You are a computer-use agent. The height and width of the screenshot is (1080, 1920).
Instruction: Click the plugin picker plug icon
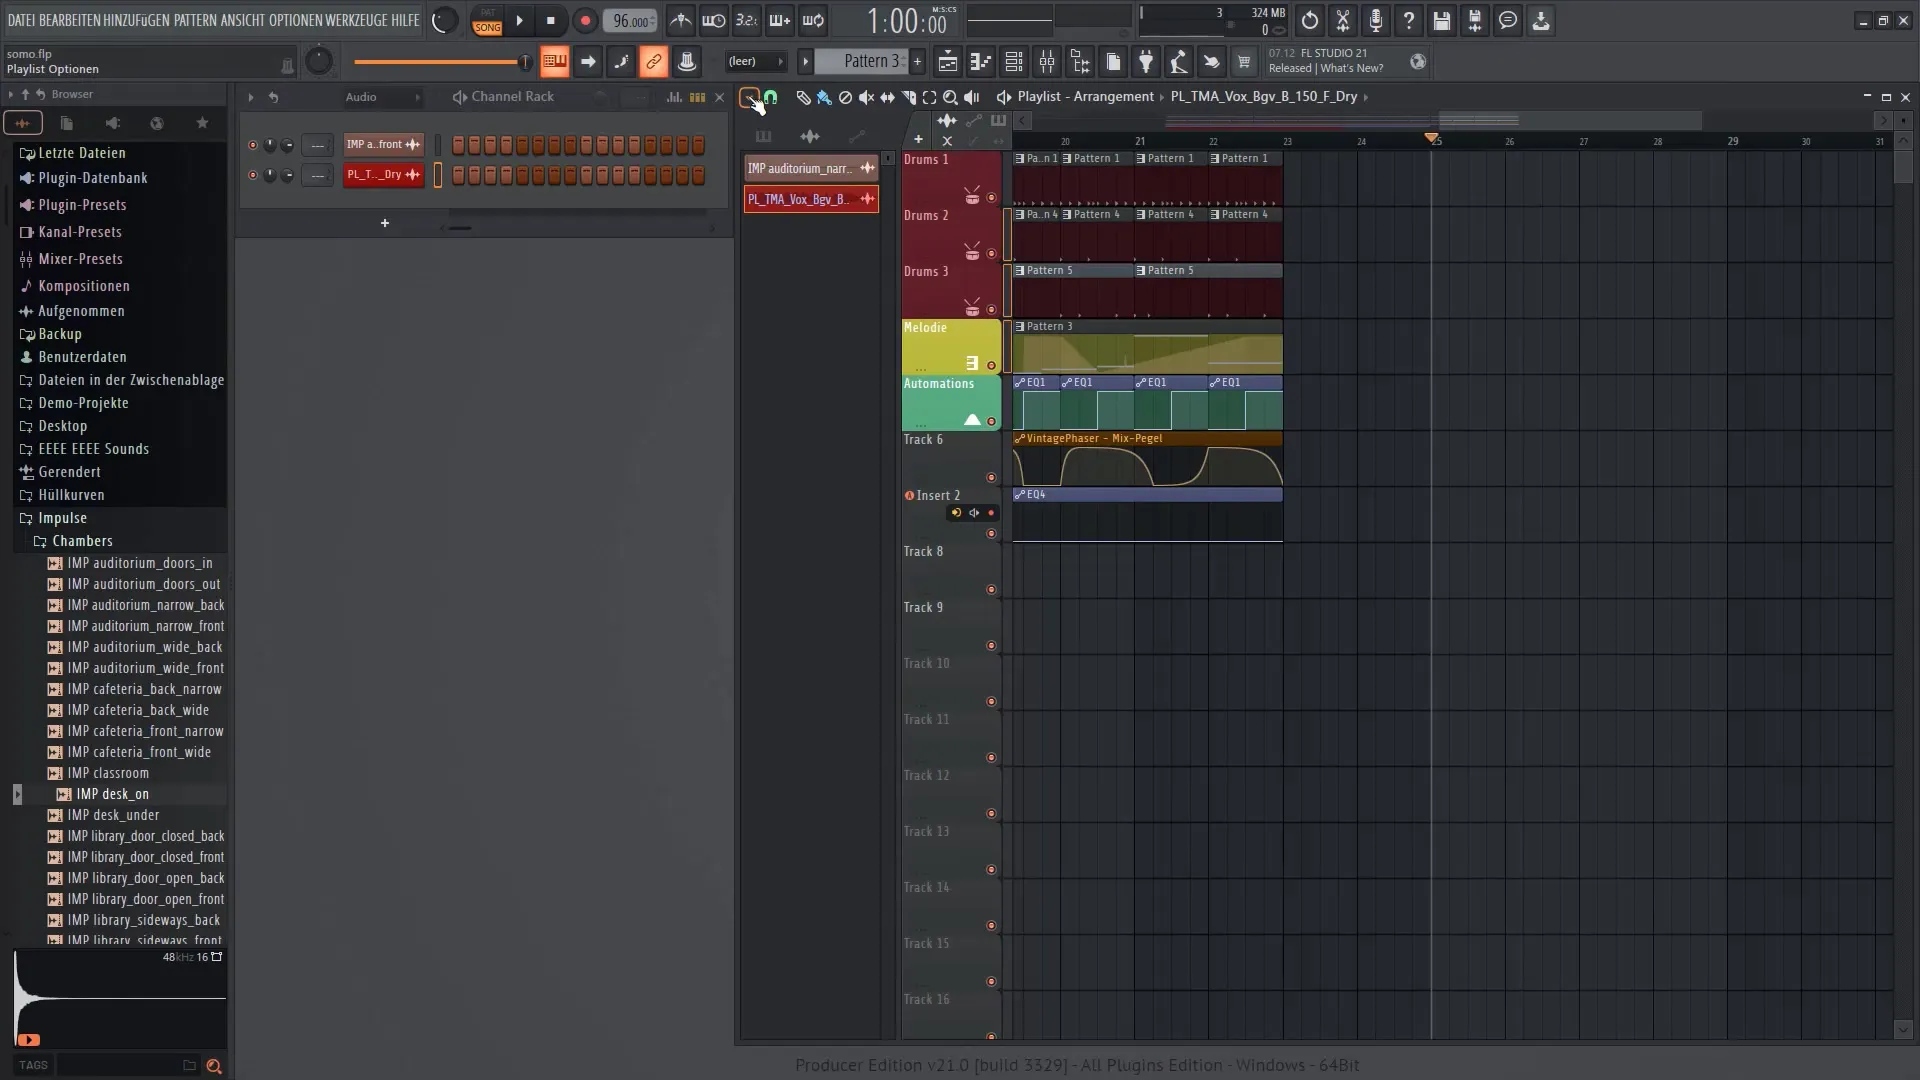pos(1146,62)
